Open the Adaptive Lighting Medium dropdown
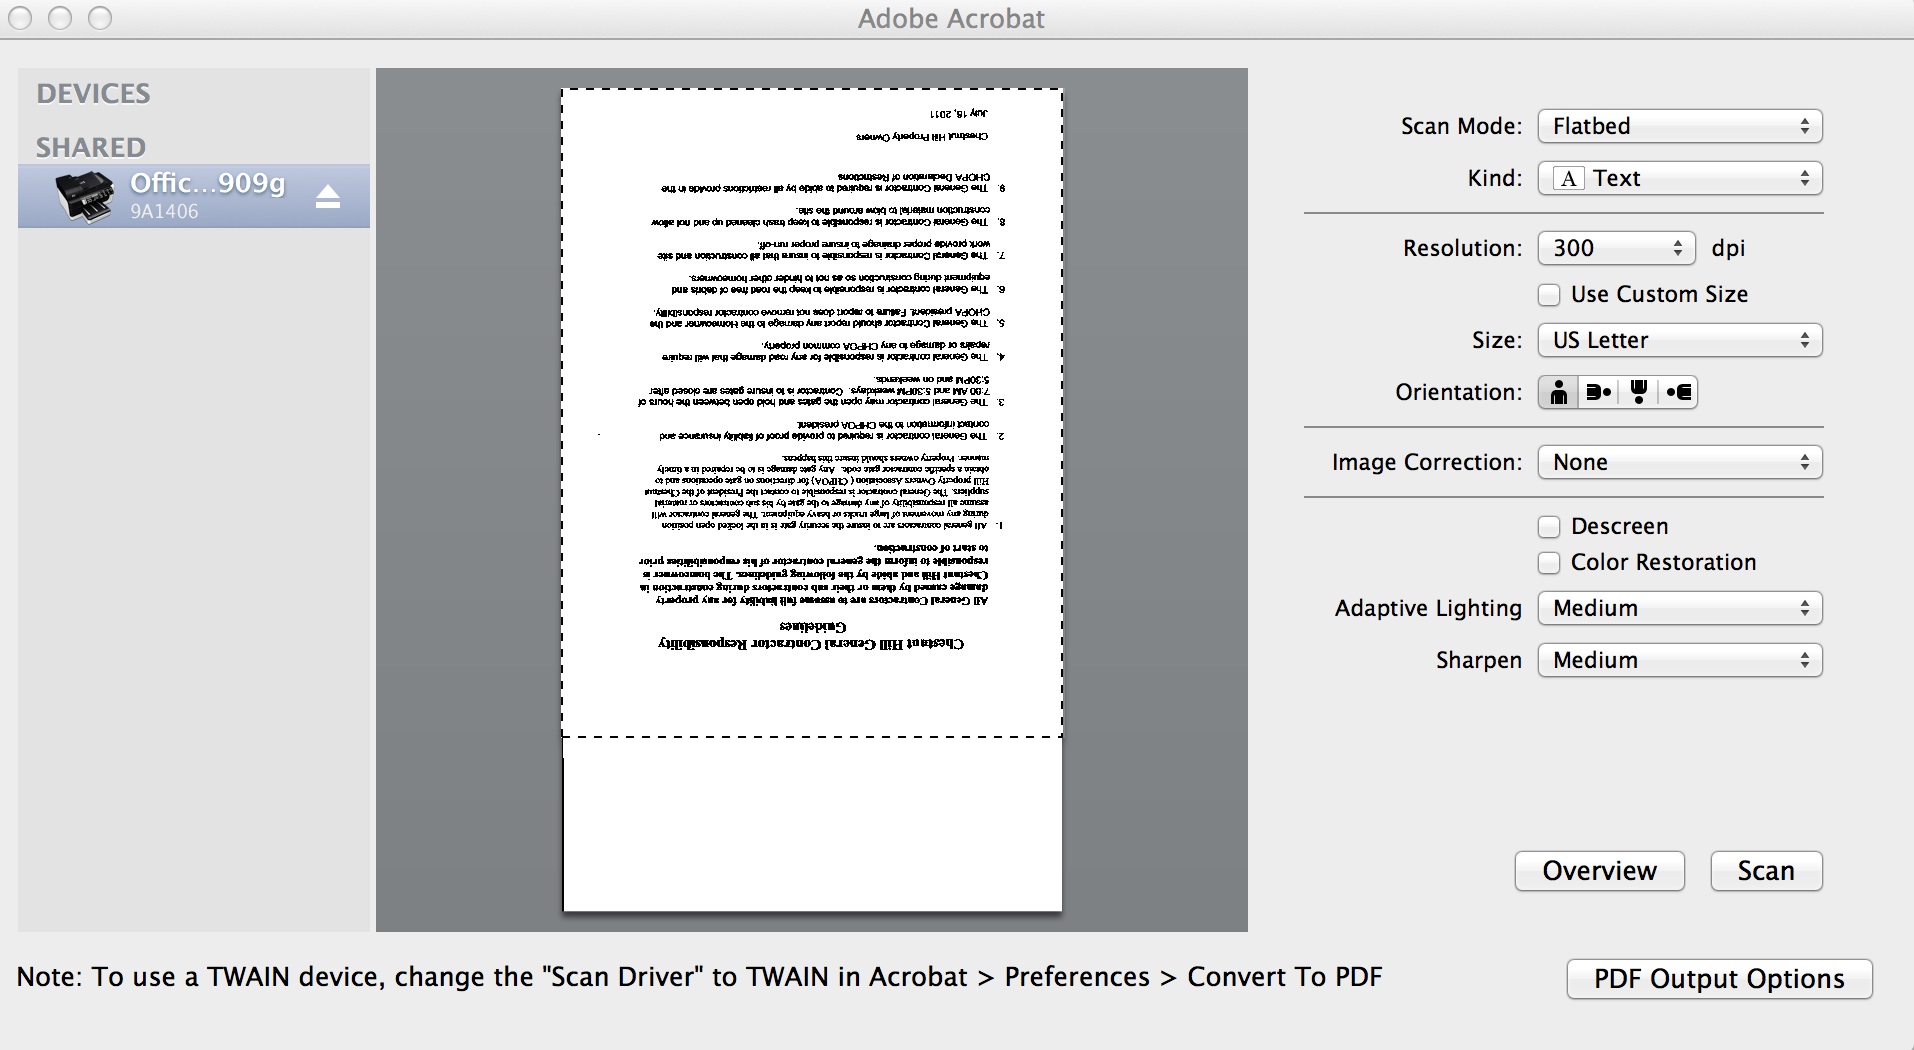The image size is (1914, 1050). pyautogui.click(x=1680, y=608)
